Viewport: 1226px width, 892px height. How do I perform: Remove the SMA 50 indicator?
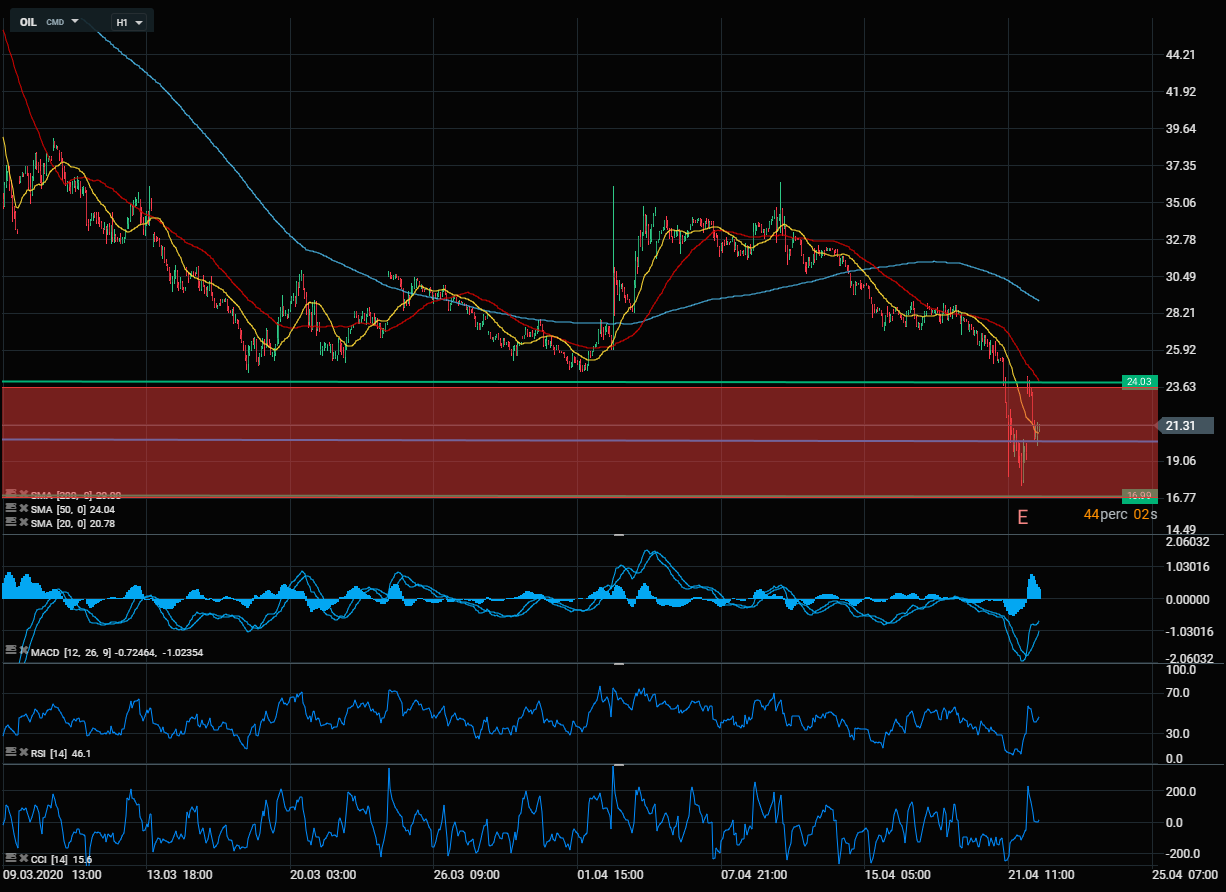tap(22, 509)
